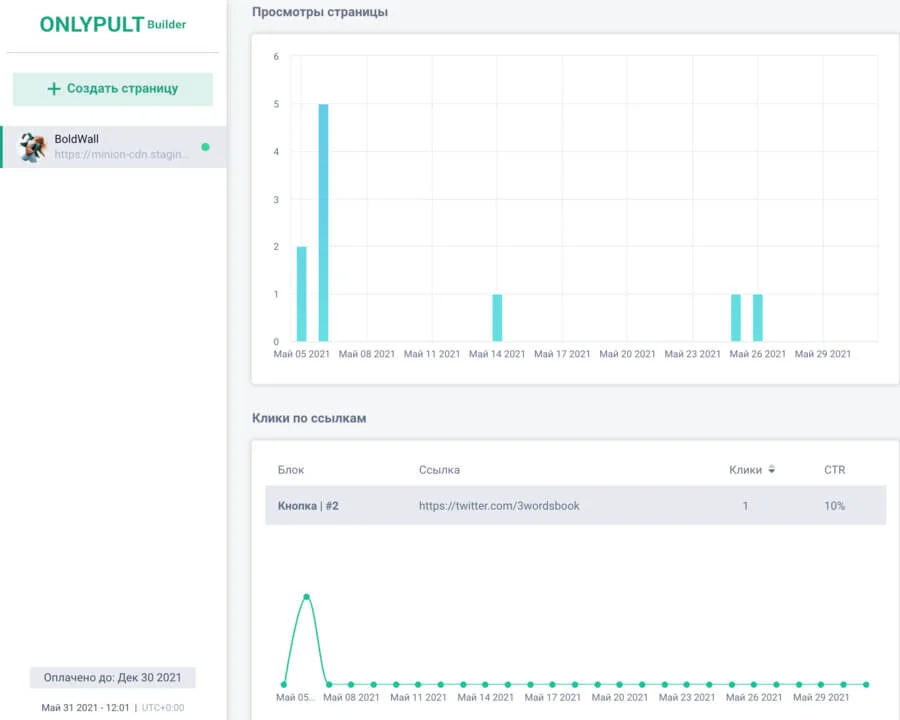Click the UTC+0:00 timezone label
The width and height of the screenshot is (900, 720).
(163, 708)
